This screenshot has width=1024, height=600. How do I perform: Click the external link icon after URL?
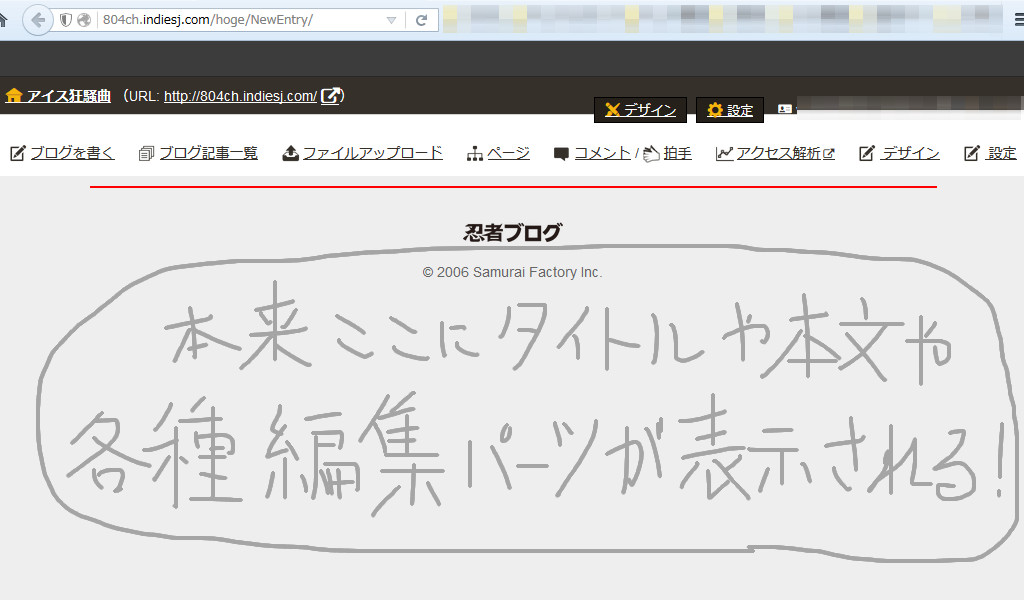point(331,96)
